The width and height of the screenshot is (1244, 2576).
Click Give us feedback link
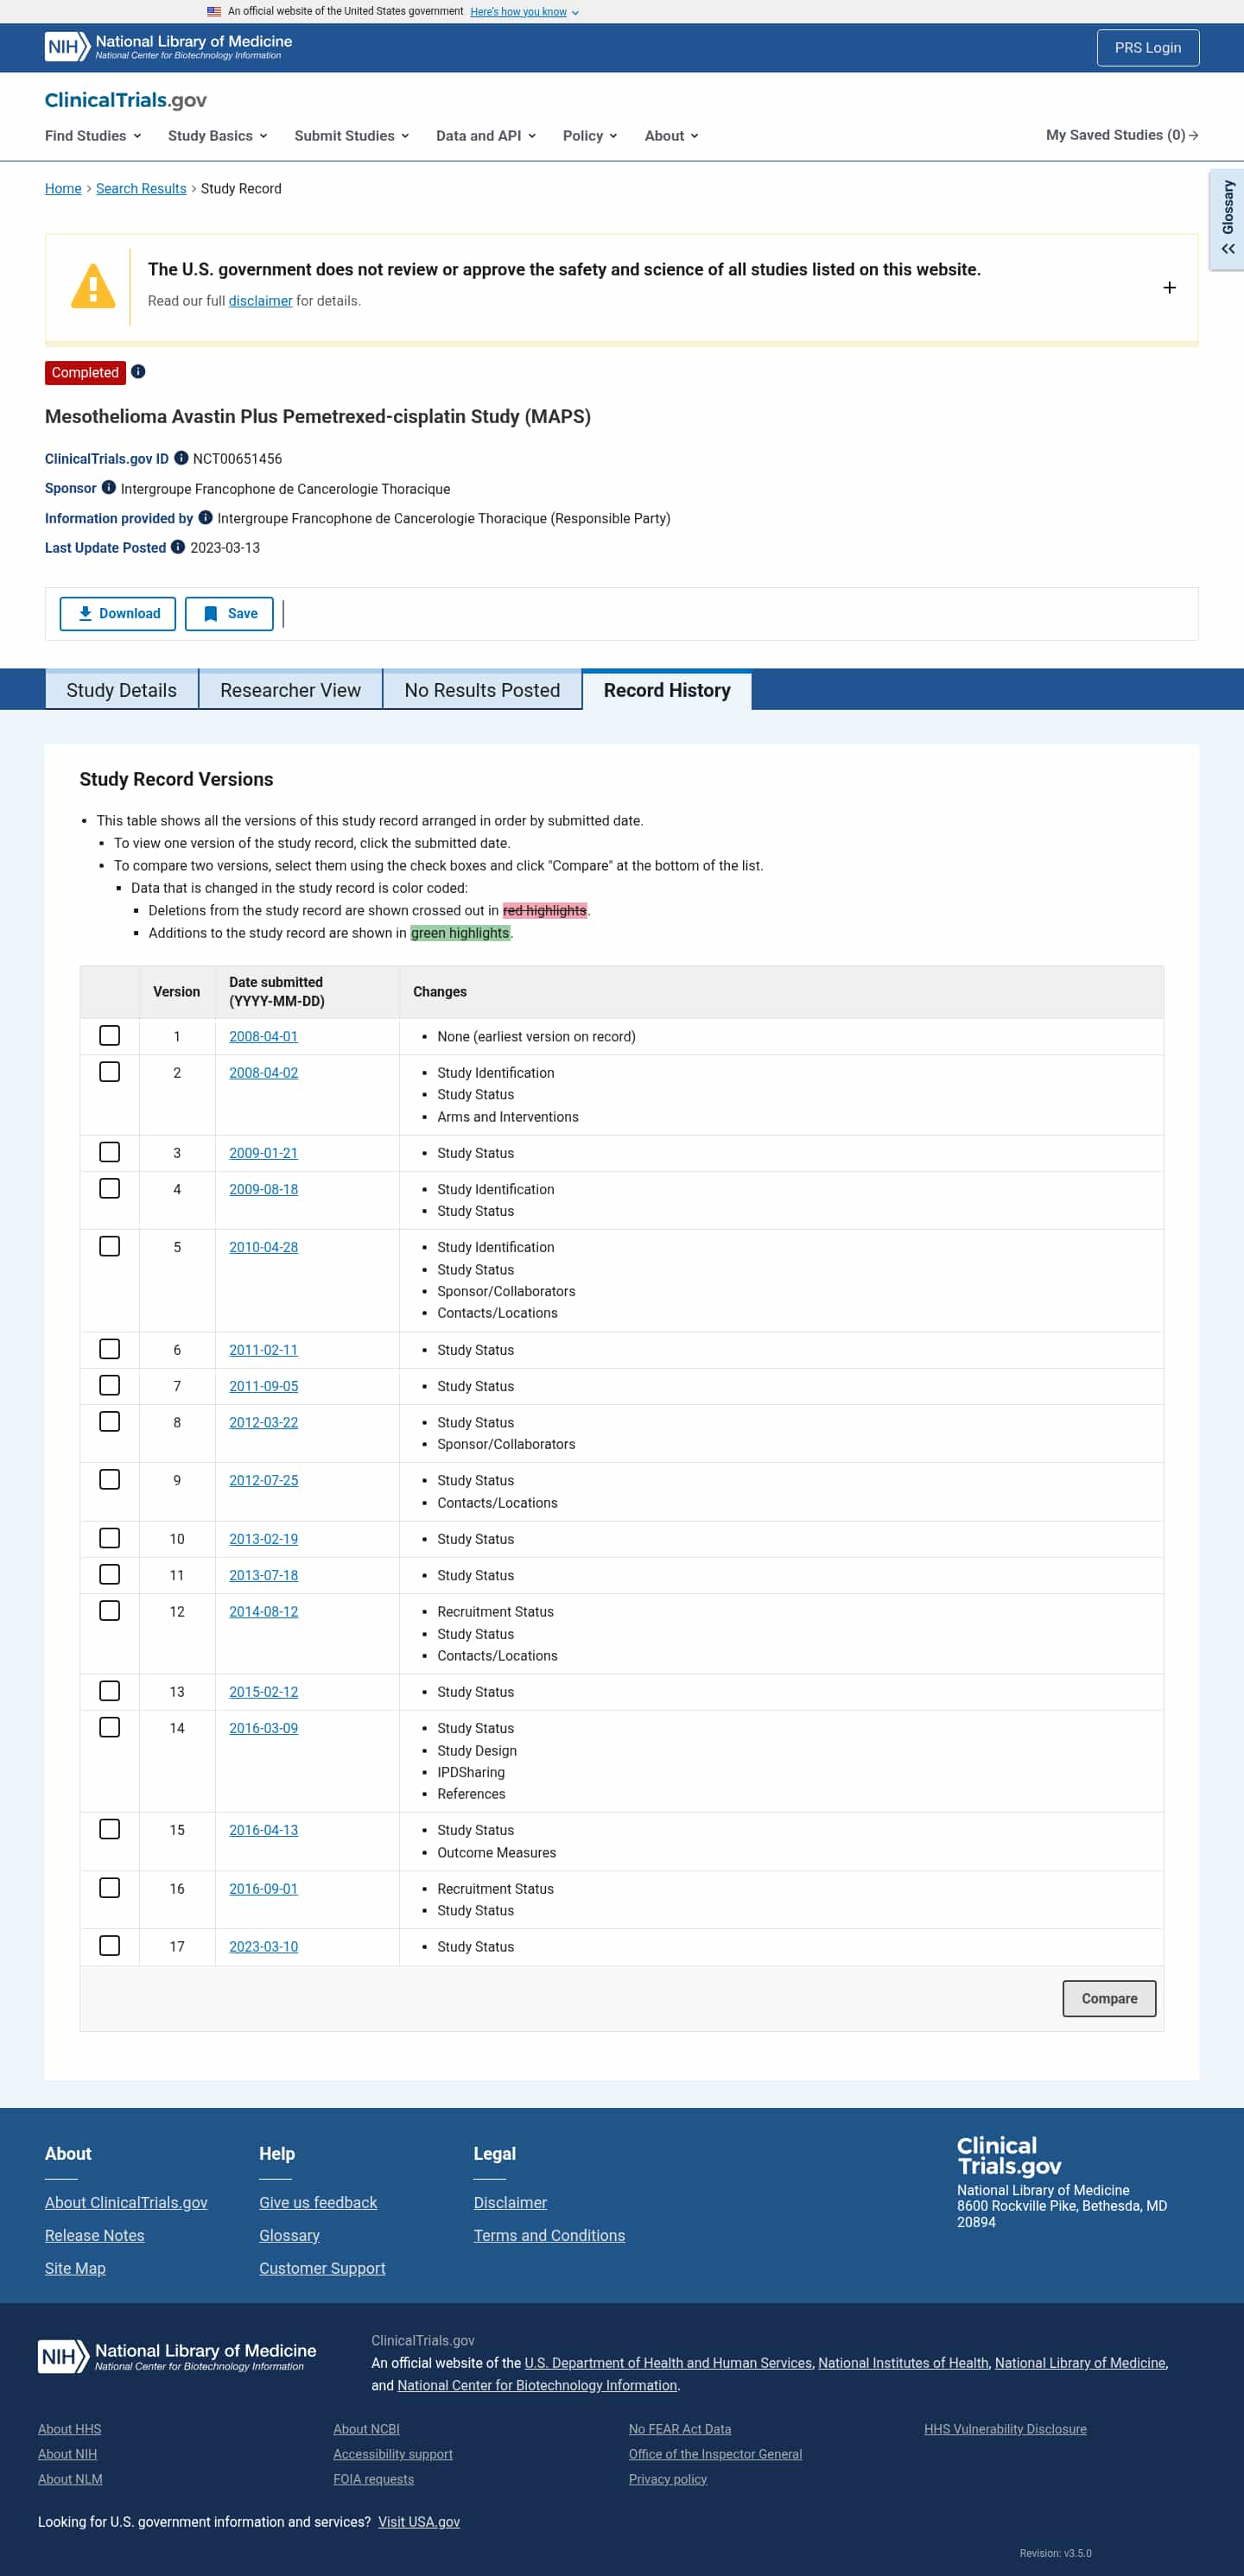pyautogui.click(x=318, y=2202)
